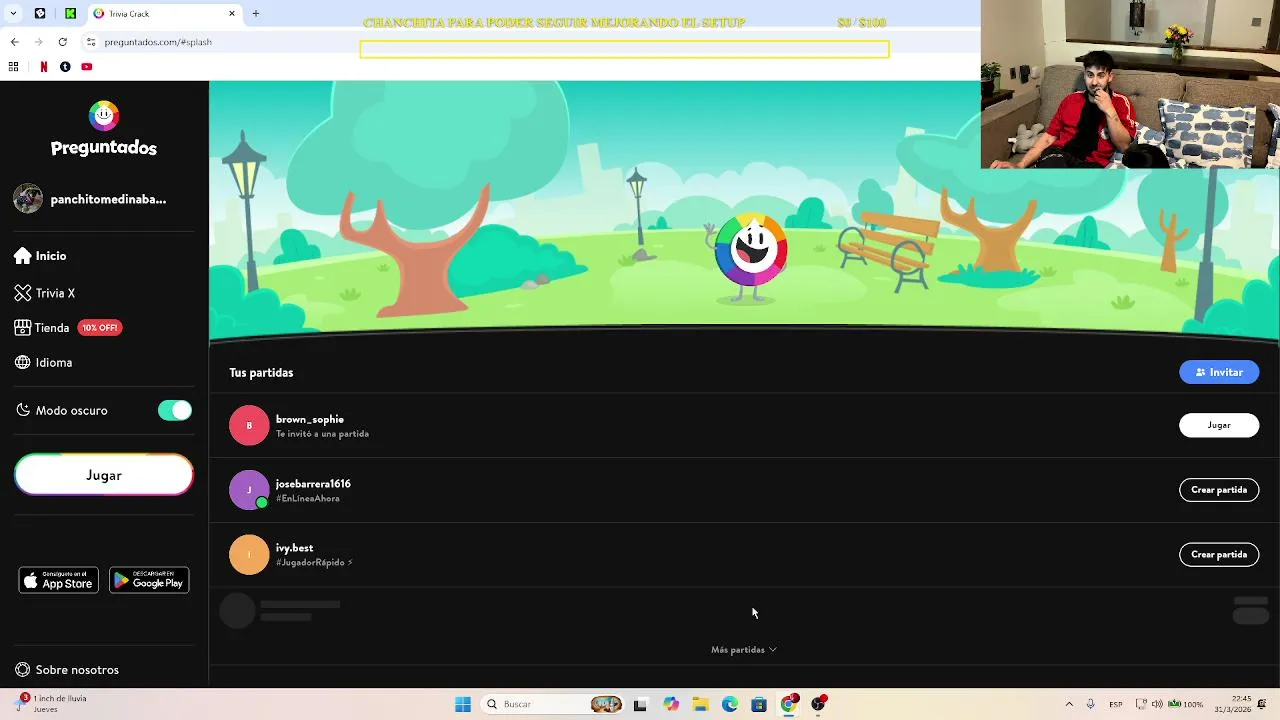1280x720 pixels.
Task: Click the microphone tray icon
Action: pyautogui.click(x=1090, y=704)
